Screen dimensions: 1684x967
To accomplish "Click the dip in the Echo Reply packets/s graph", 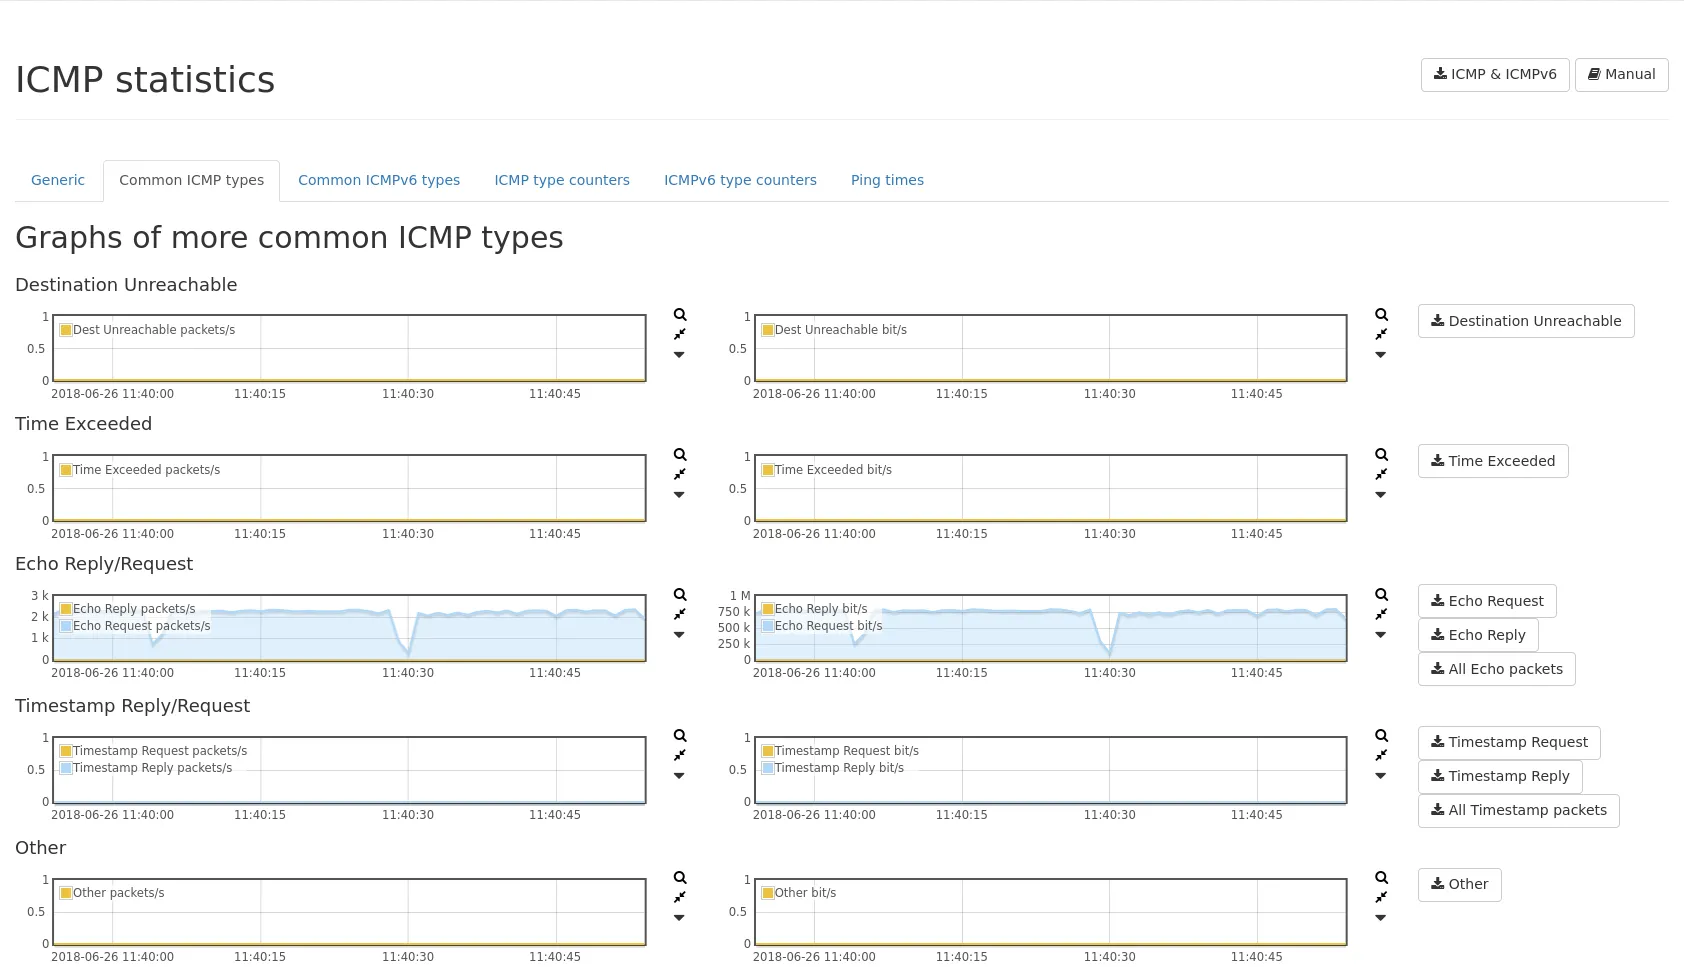I will coord(408,652).
